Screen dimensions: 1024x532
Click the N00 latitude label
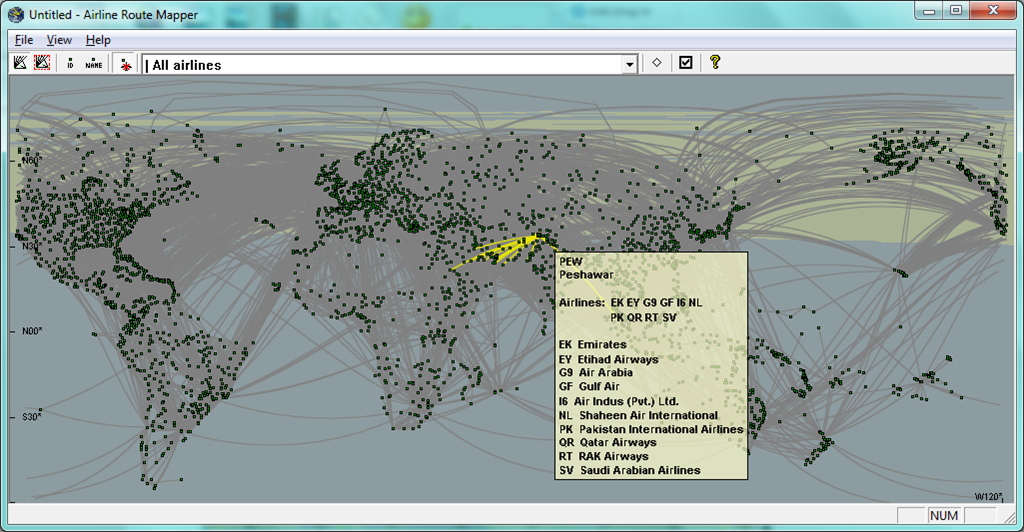tap(31, 331)
